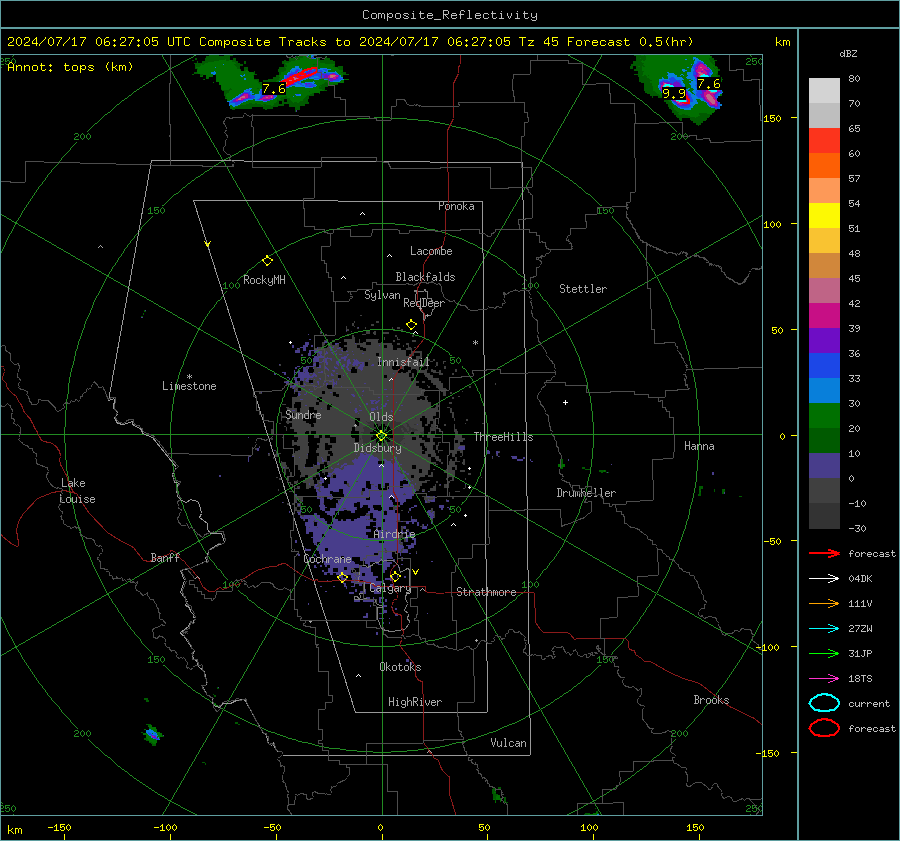Click the magenta 42 dBZ color swatch

824,315
